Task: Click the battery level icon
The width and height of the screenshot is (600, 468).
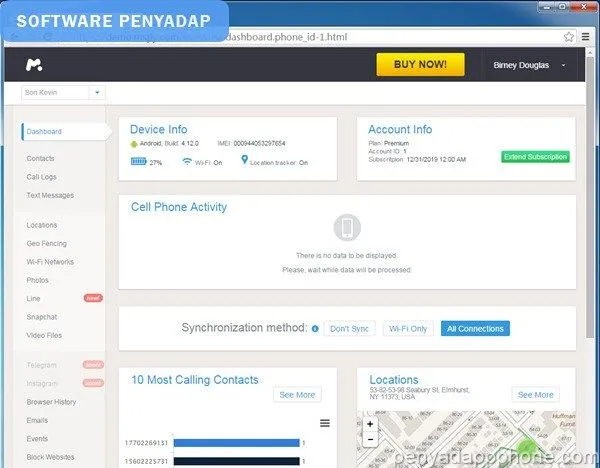Action: click(x=139, y=161)
